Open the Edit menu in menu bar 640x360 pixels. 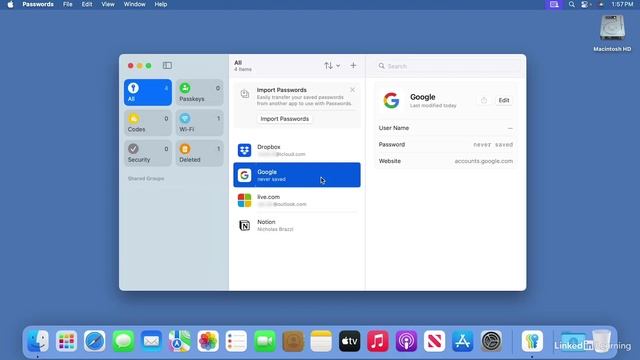87,4
